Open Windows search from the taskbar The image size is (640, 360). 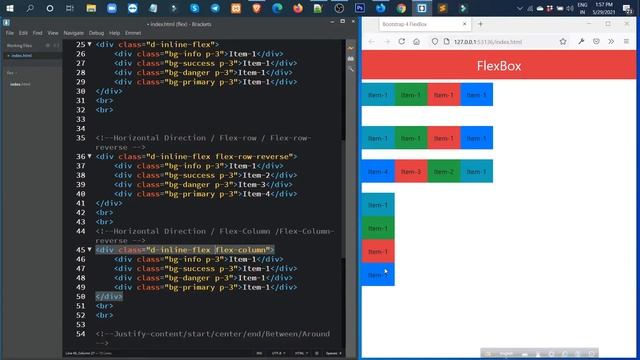(30, 8)
